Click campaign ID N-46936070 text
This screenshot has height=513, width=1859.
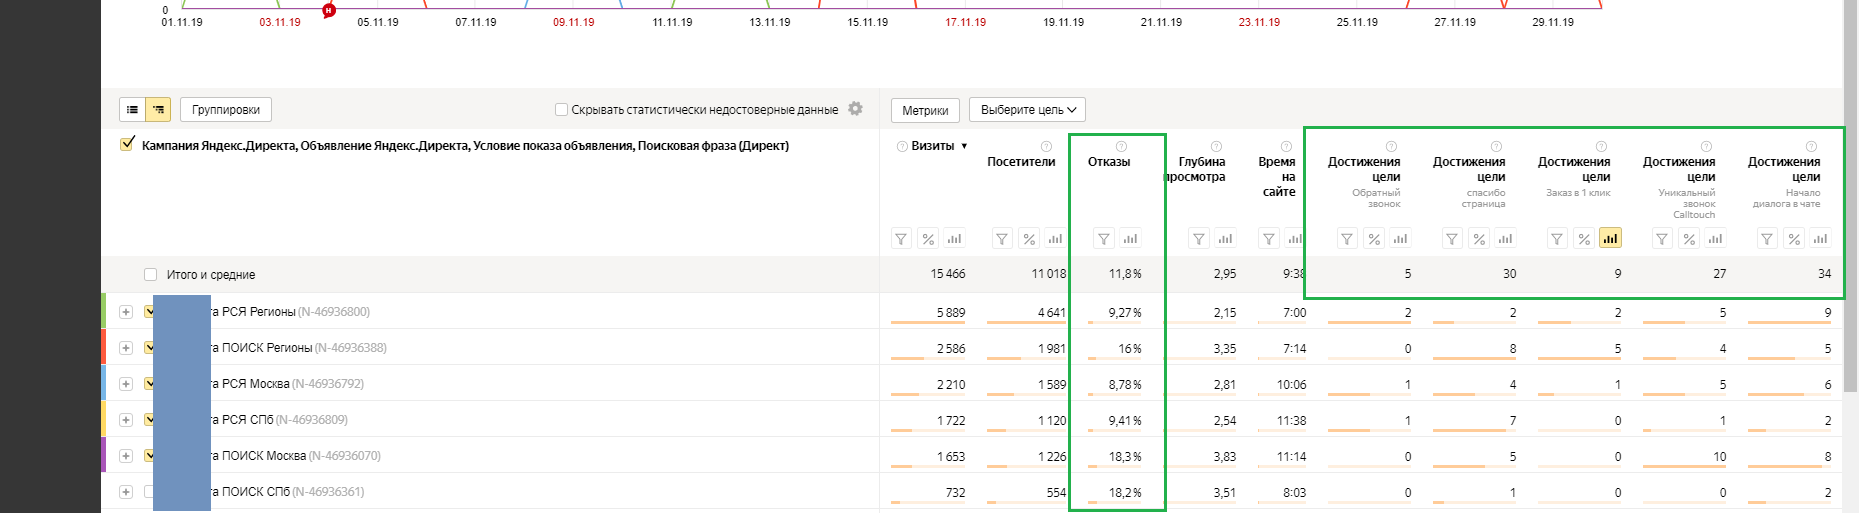tap(345, 456)
